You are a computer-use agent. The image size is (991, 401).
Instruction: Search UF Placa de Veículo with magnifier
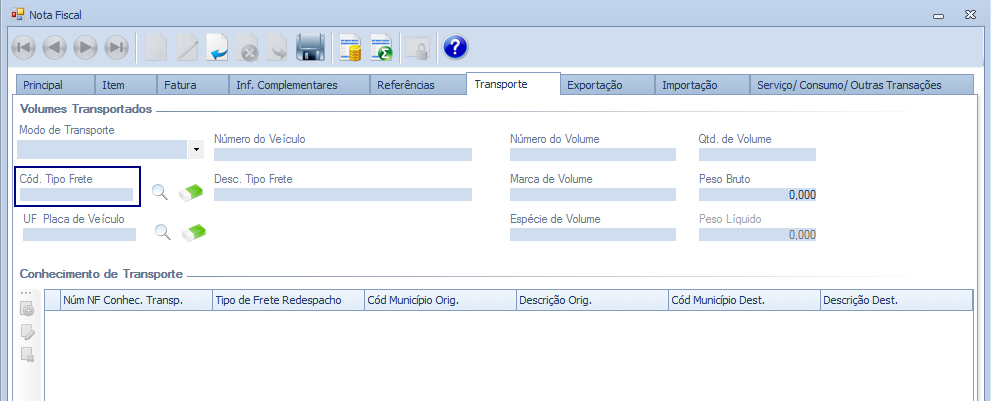(x=163, y=233)
